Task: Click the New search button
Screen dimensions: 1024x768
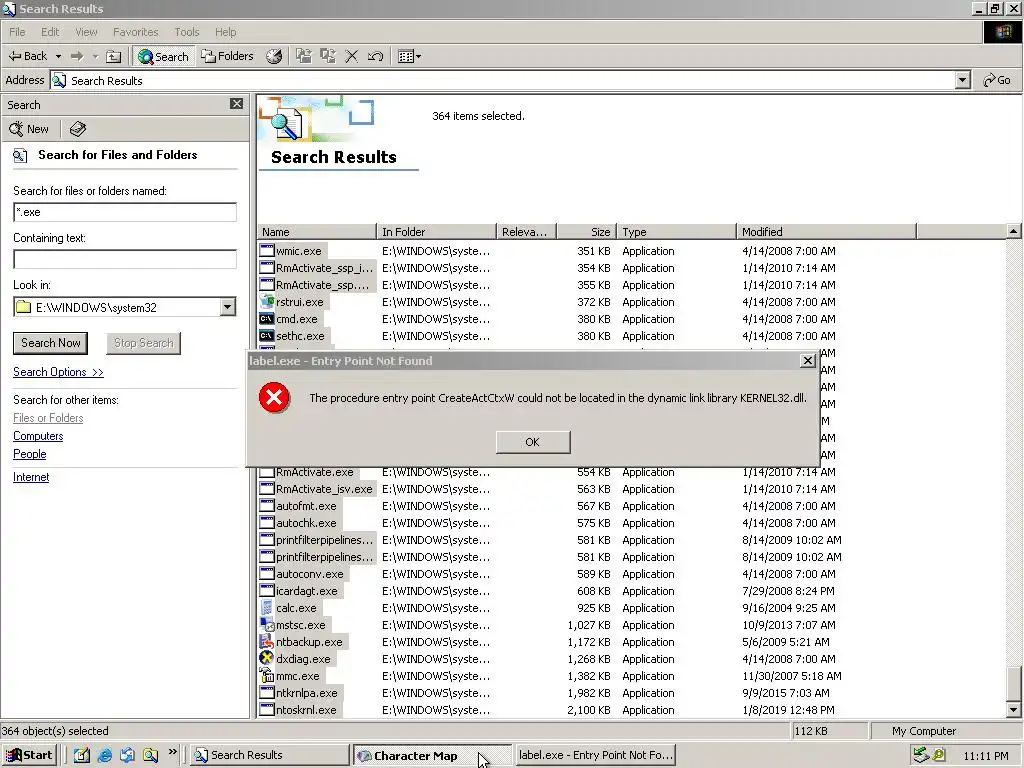Action: (29, 129)
